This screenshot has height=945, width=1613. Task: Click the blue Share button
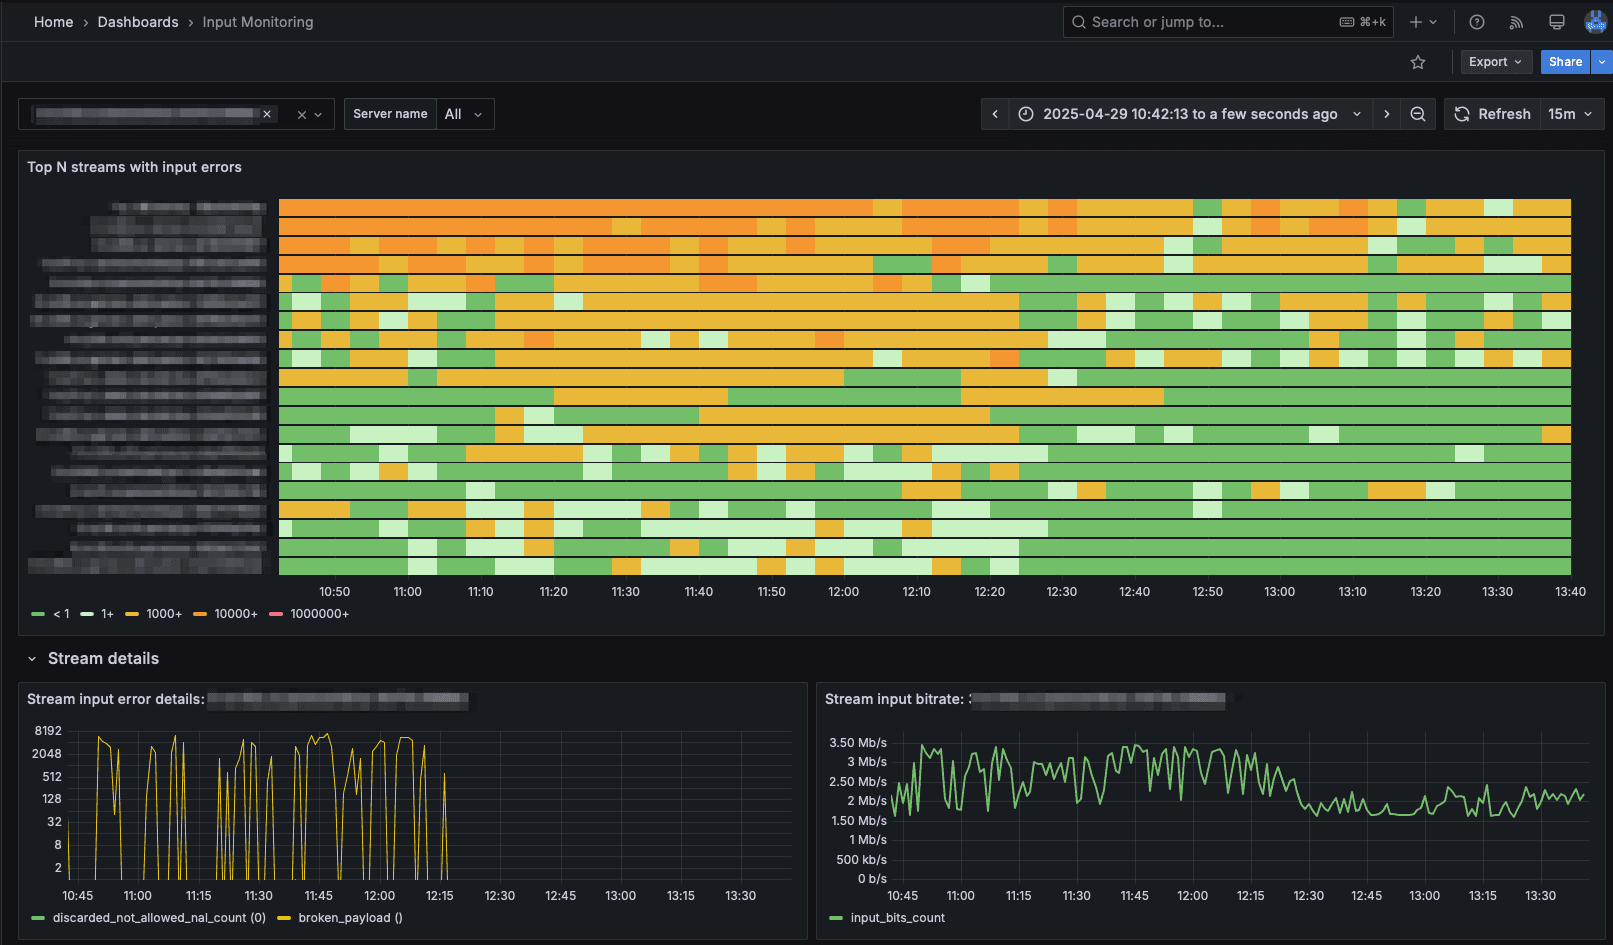tap(1564, 62)
